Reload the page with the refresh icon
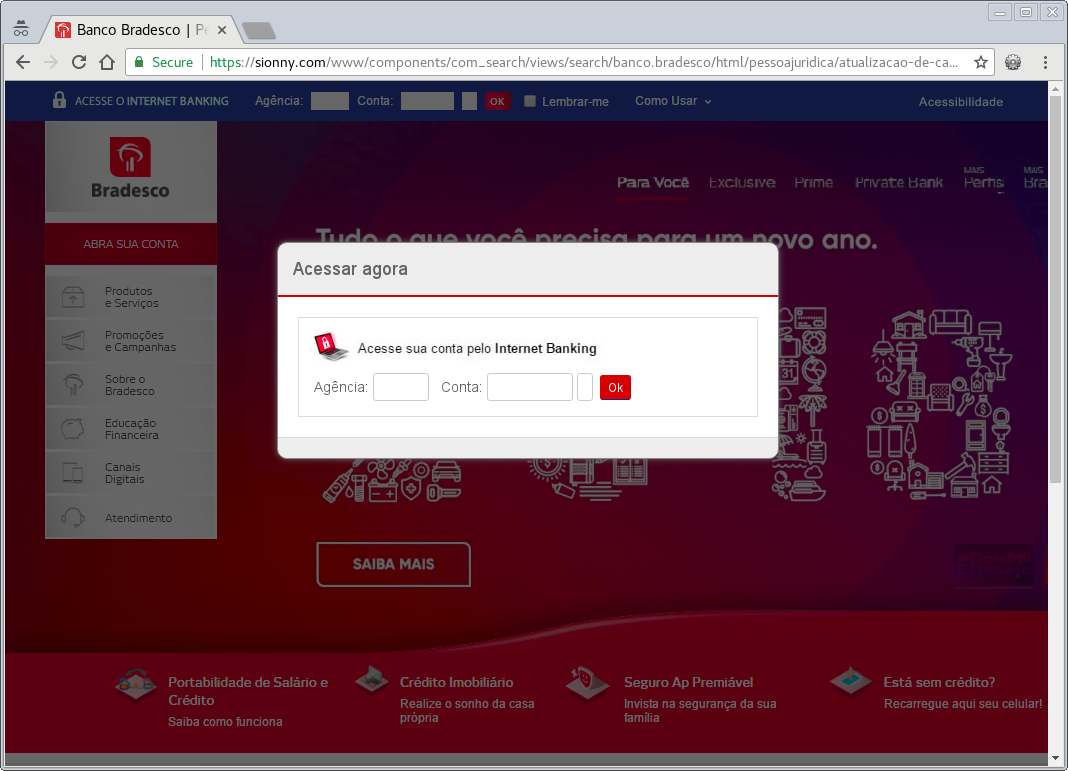This screenshot has height=771, width=1068. pos(79,63)
